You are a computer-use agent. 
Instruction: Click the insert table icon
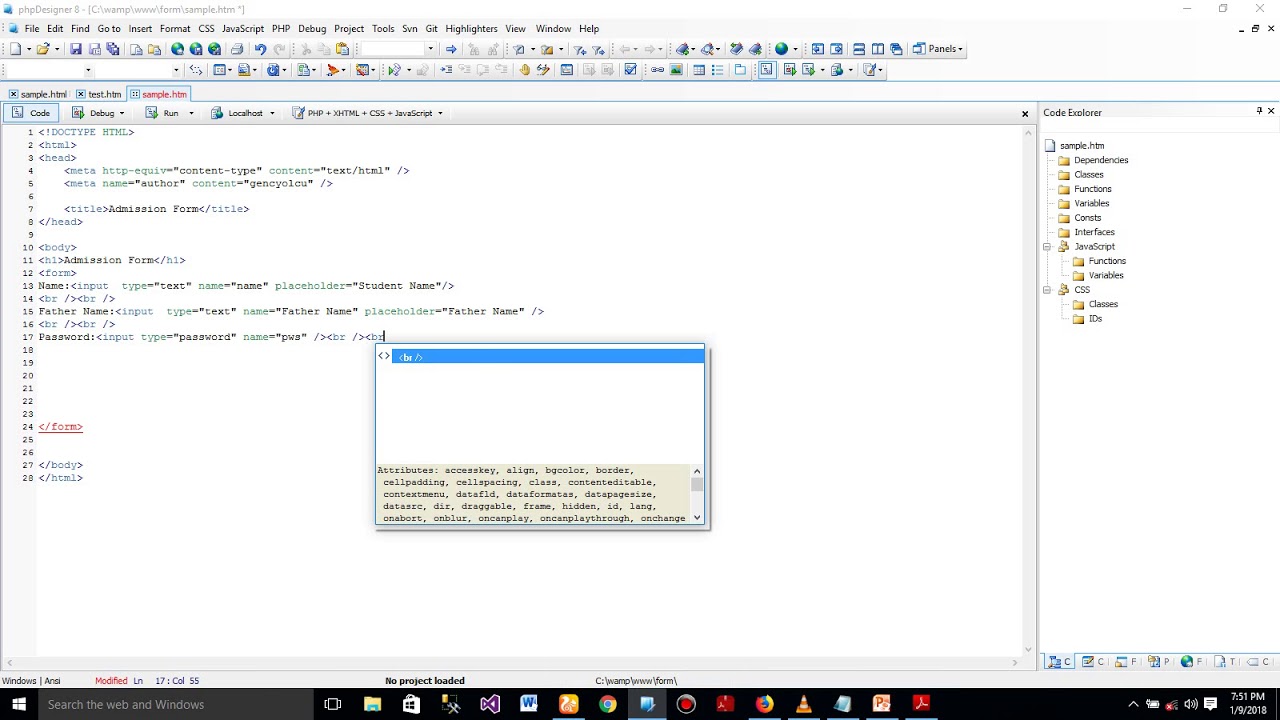pyautogui.click(x=699, y=70)
